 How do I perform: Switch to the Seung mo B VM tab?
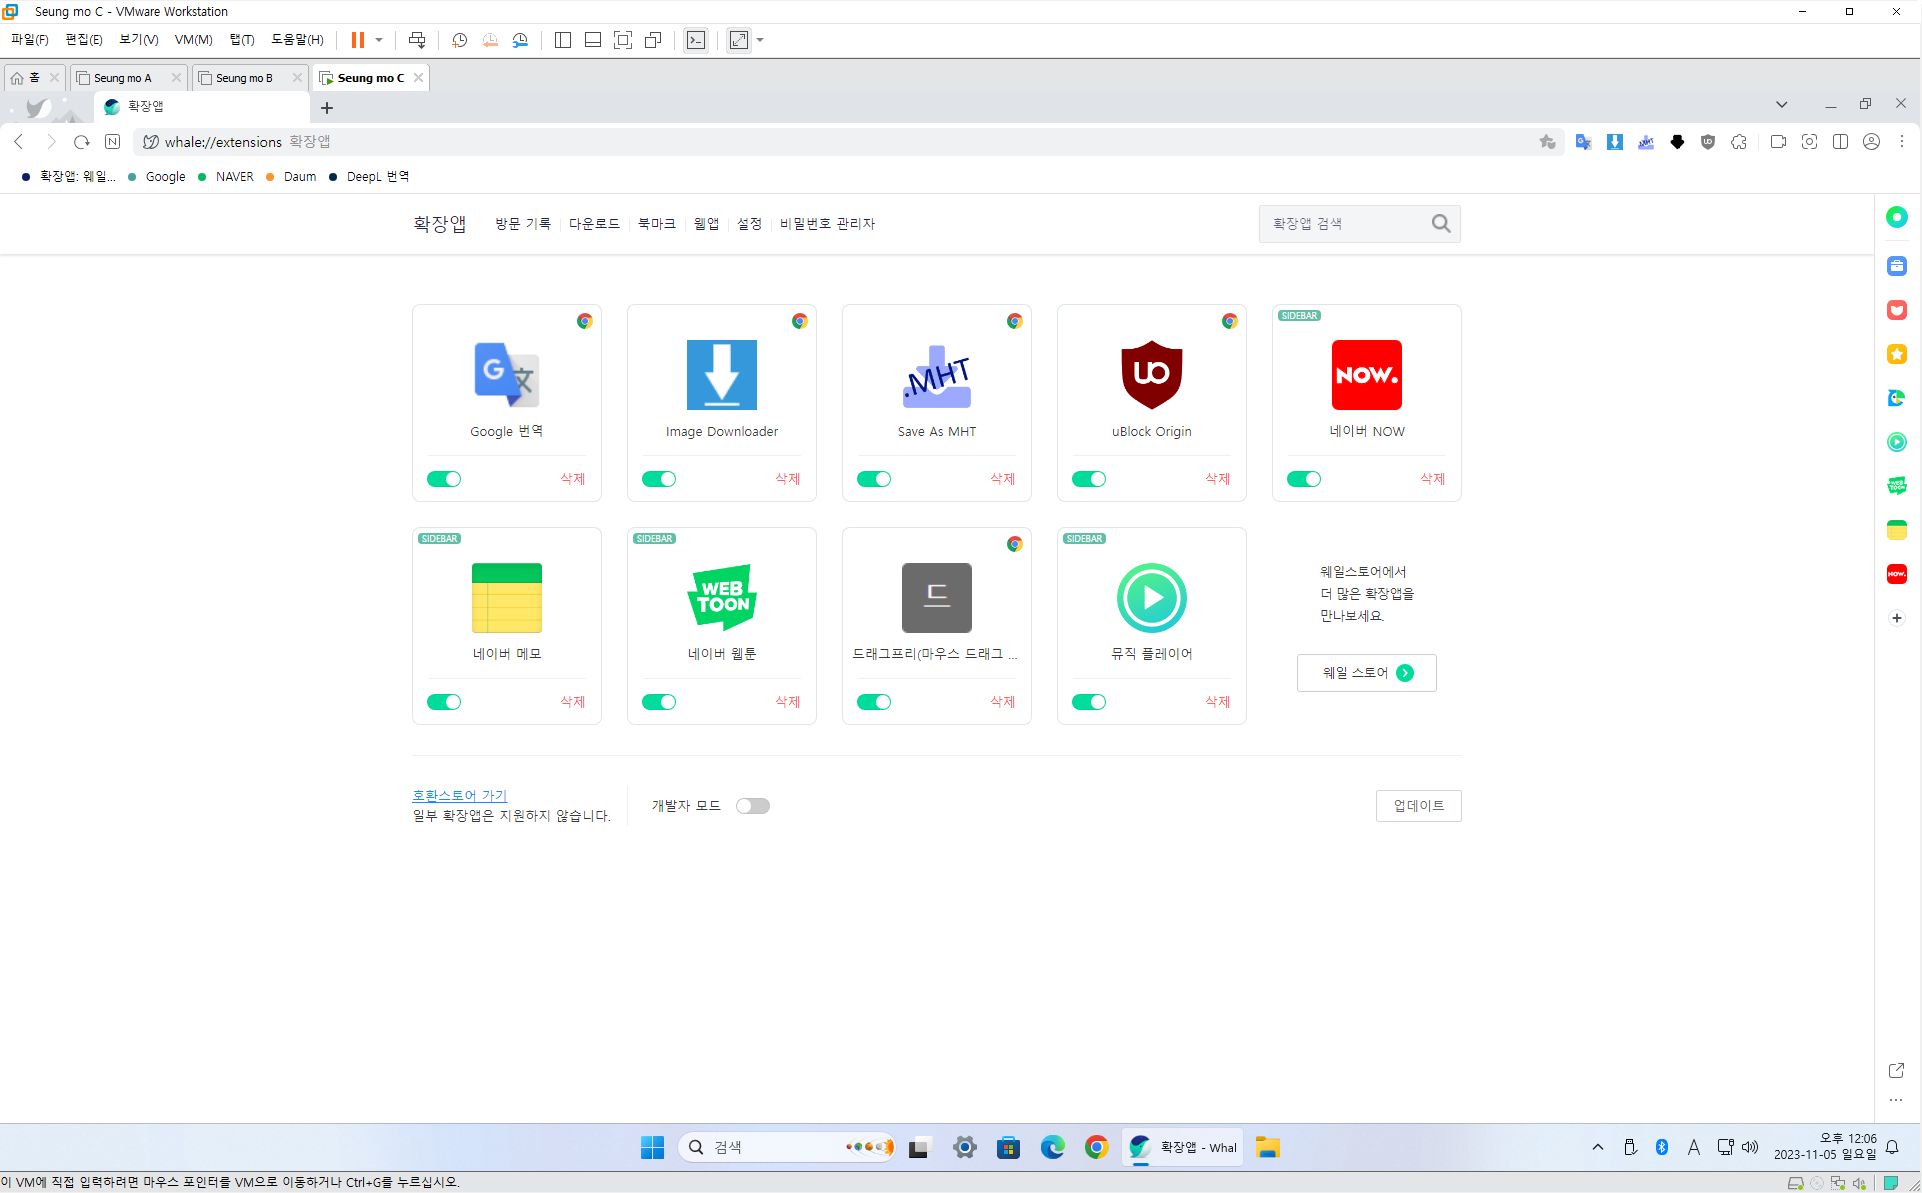(x=244, y=78)
